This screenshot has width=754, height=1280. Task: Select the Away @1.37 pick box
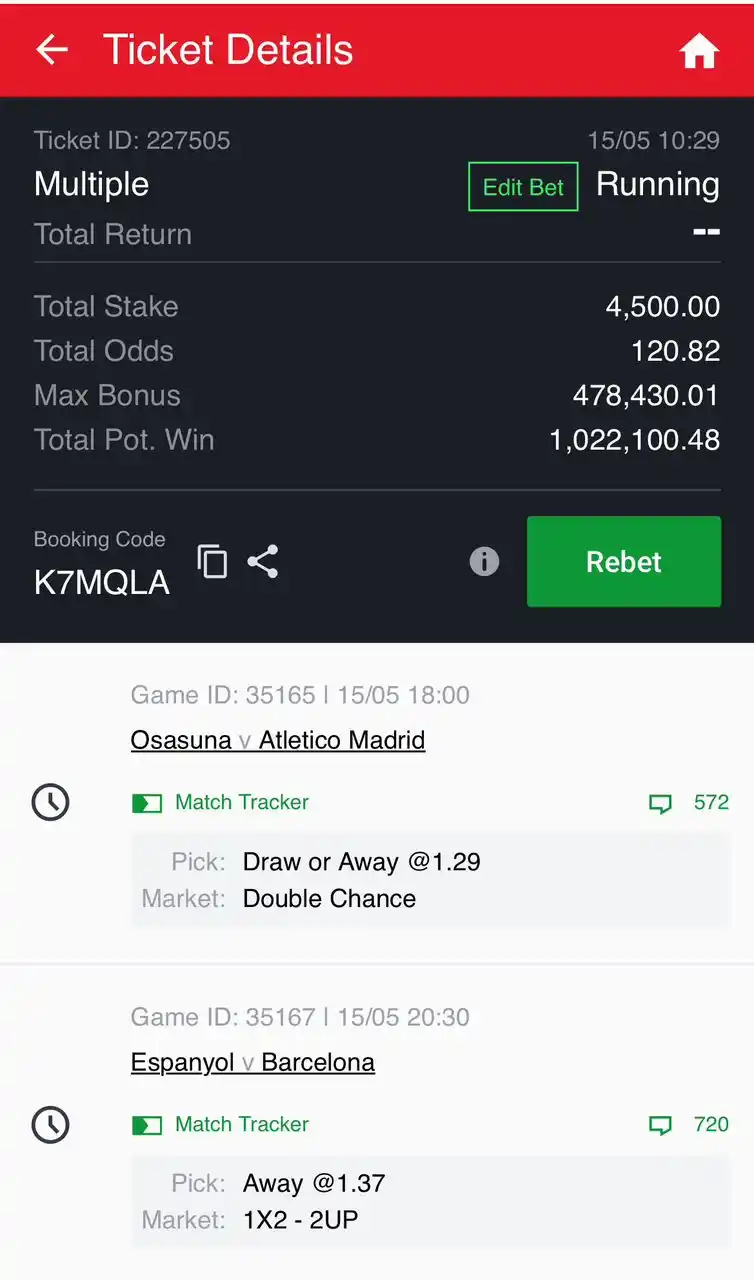click(431, 1201)
